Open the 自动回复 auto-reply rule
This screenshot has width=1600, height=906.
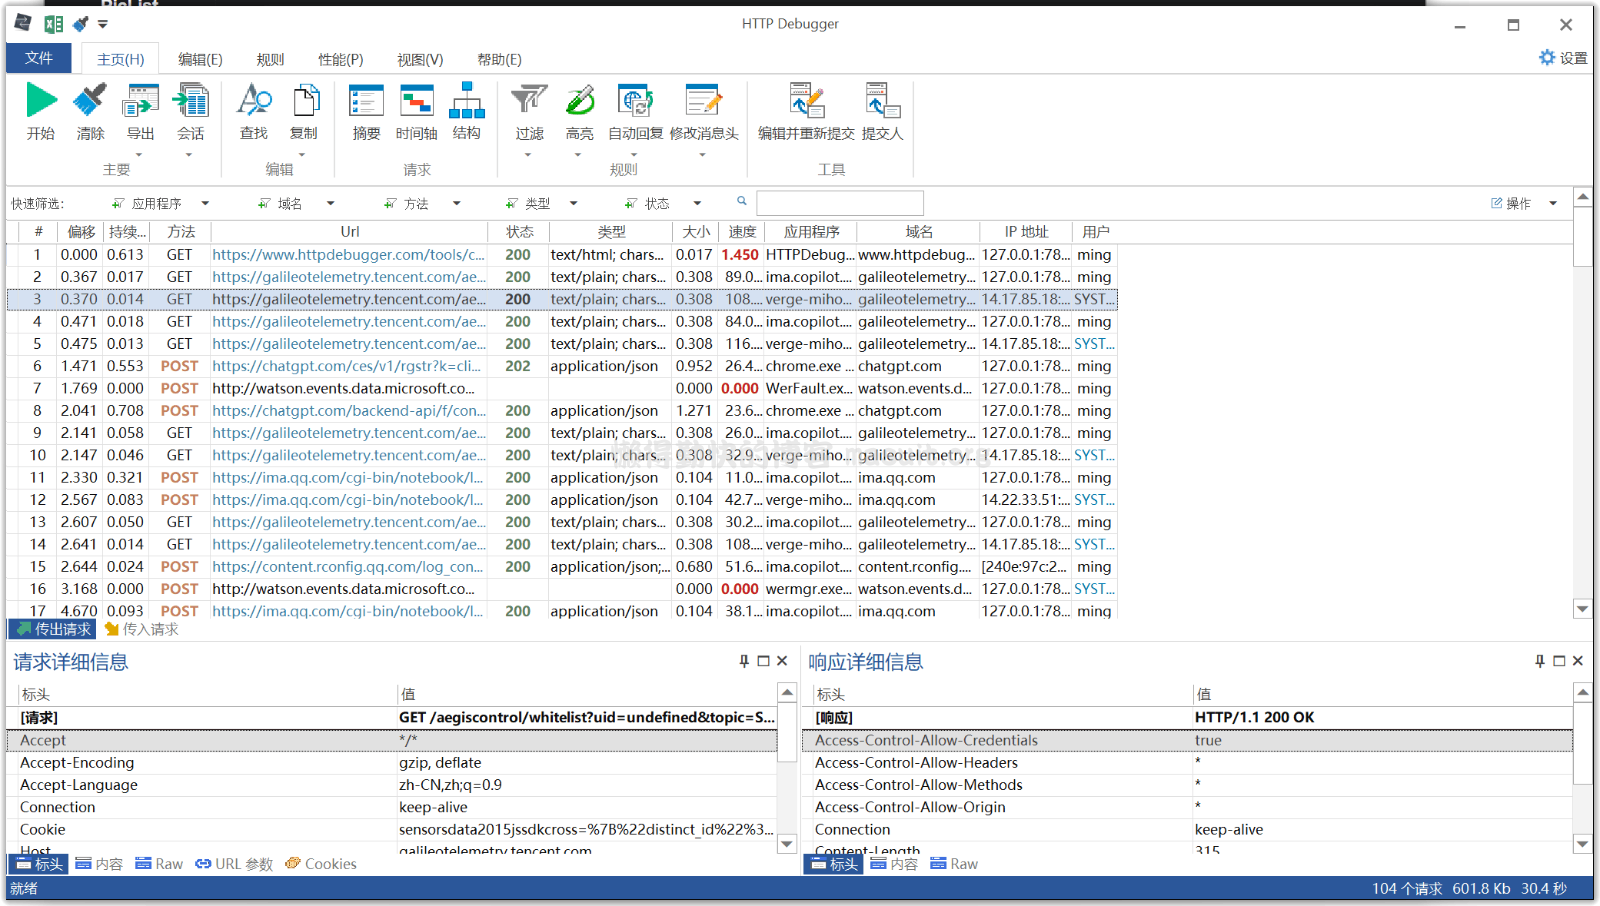pyautogui.click(x=635, y=101)
